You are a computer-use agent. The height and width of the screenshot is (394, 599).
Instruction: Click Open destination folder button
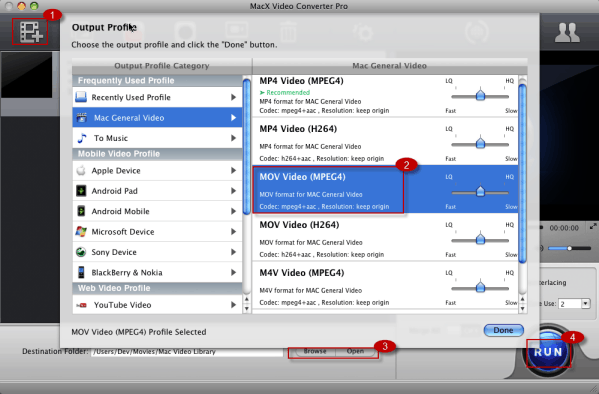click(x=355, y=351)
